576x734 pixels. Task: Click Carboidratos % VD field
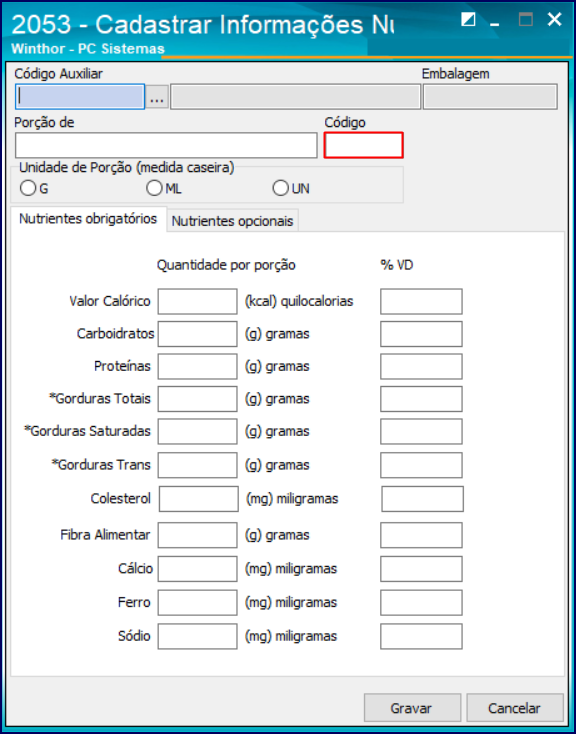point(421,334)
